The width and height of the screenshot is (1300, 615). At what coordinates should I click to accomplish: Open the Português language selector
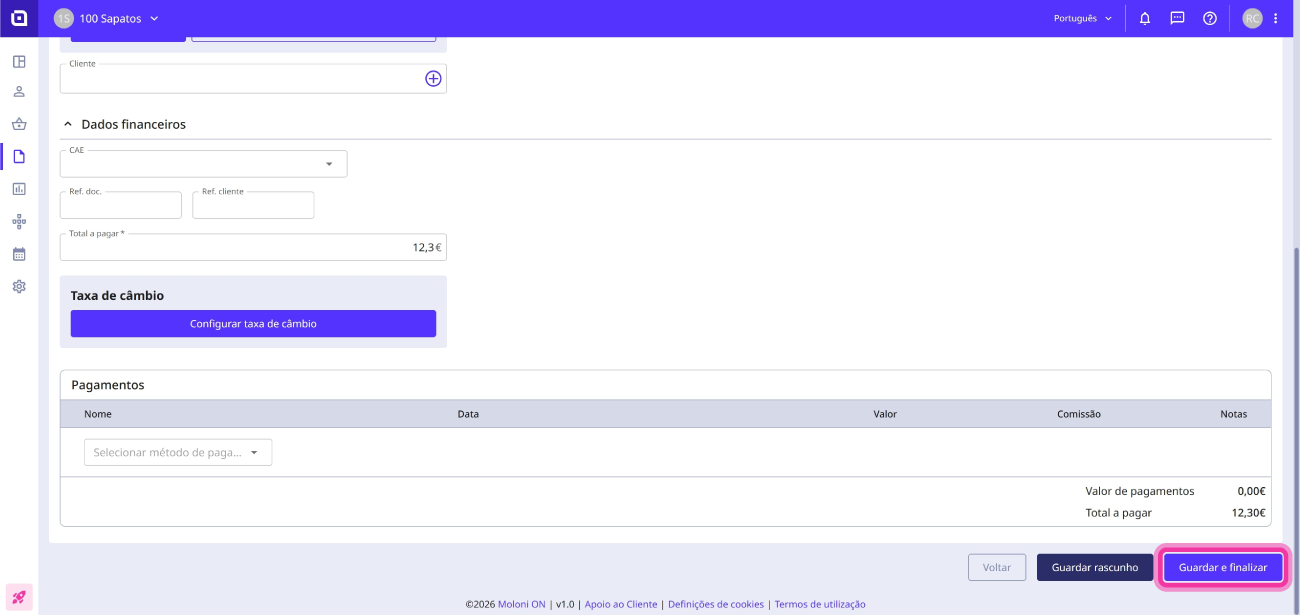tap(1083, 18)
